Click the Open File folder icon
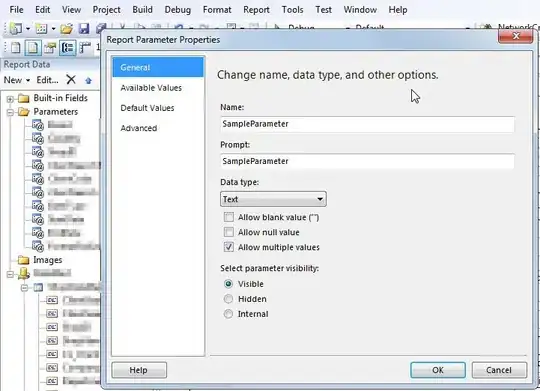 66,29
